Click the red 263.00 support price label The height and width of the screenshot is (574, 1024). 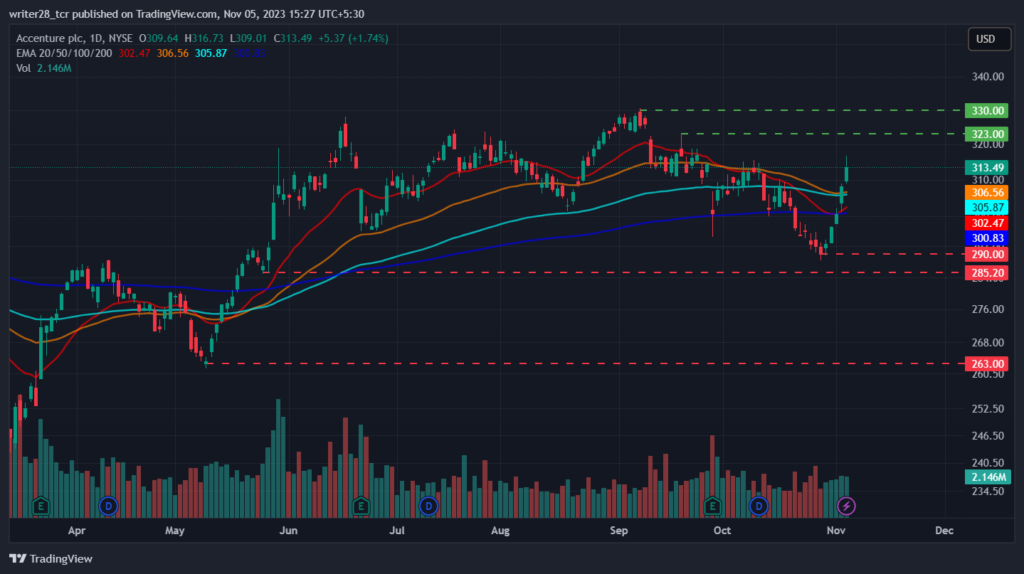point(987,364)
